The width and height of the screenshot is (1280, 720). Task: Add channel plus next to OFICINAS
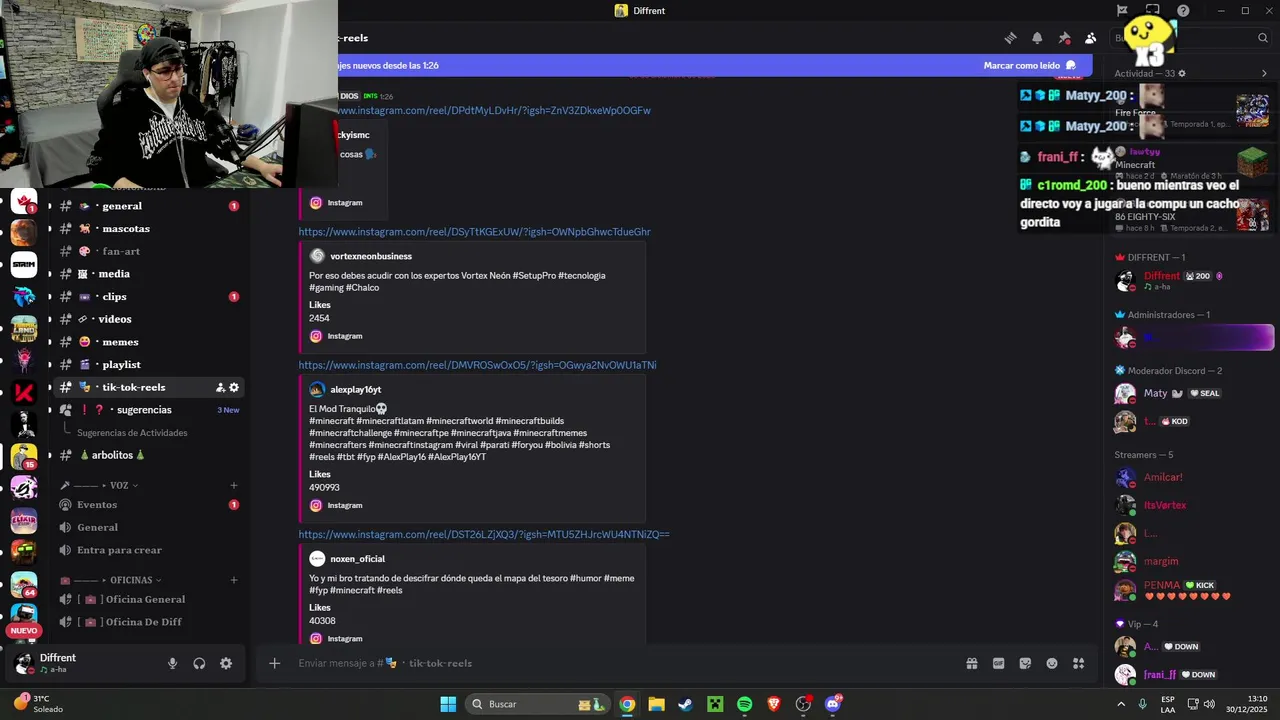pos(234,580)
